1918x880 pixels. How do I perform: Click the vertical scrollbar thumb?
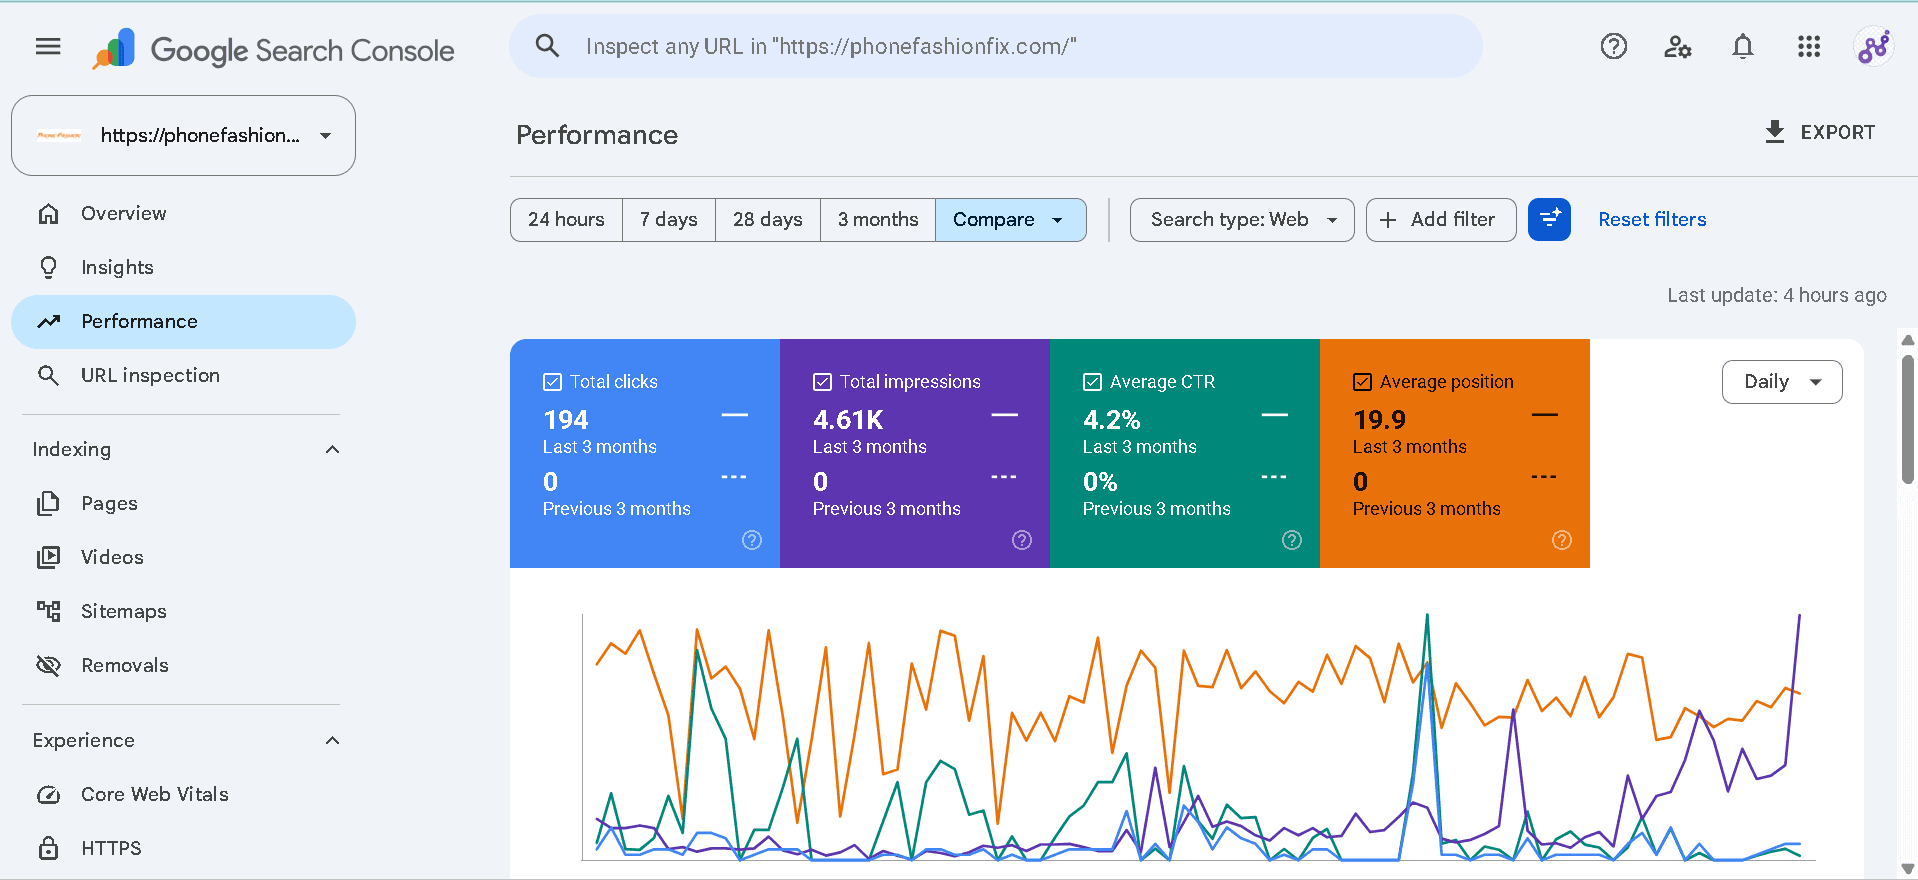[x=1908, y=420]
